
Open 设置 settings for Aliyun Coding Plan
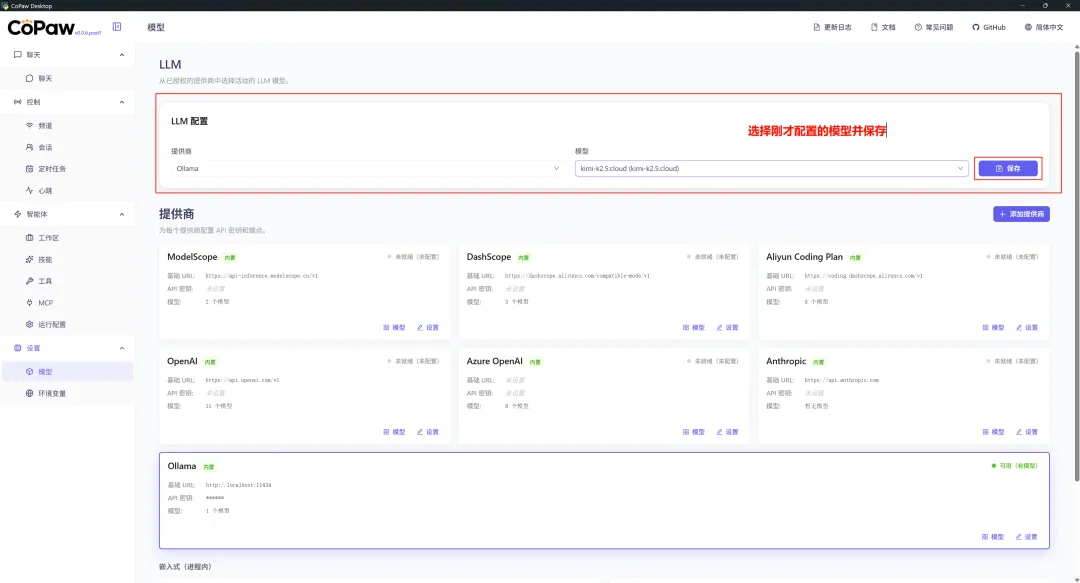point(1027,327)
